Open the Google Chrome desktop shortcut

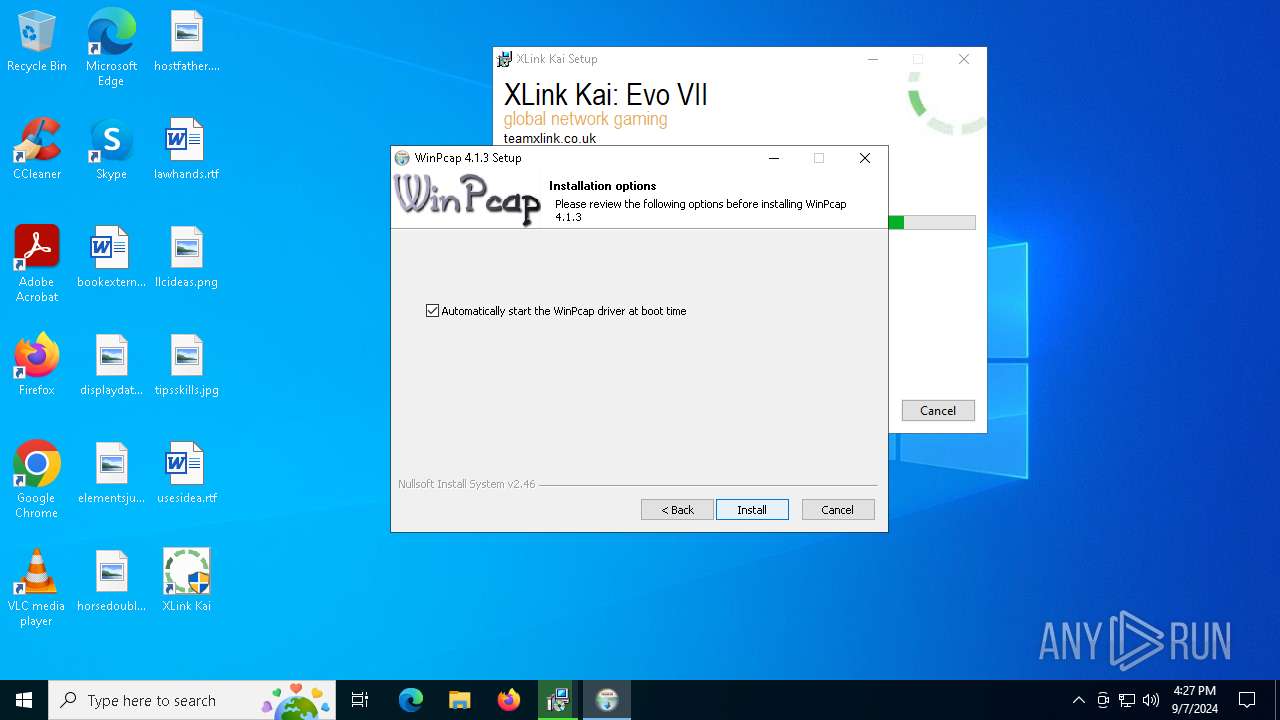pos(37,481)
